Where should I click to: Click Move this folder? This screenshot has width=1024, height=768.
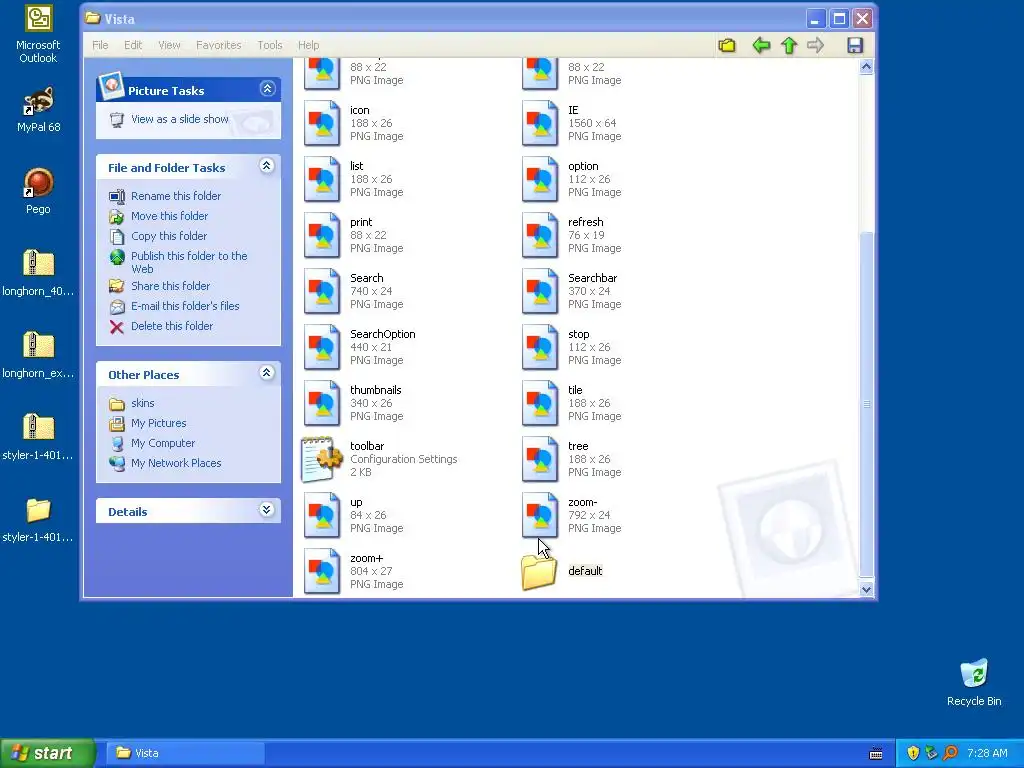(x=159, y=216)
